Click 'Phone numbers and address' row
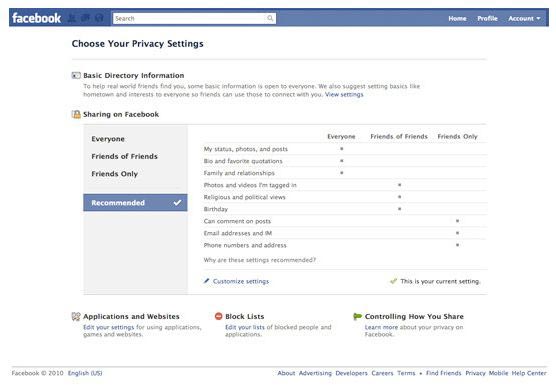Viewport: 556px width, 386px height. point(345,245)
